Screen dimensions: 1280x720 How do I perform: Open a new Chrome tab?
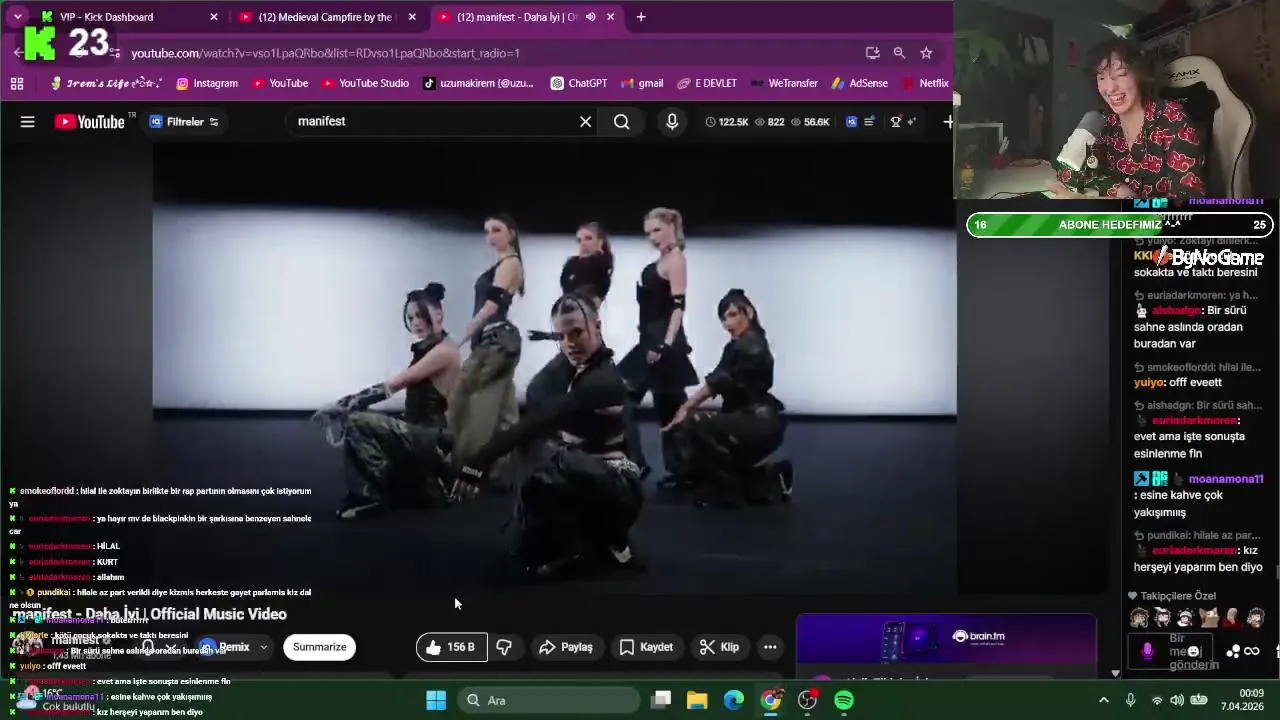(641, 17)
